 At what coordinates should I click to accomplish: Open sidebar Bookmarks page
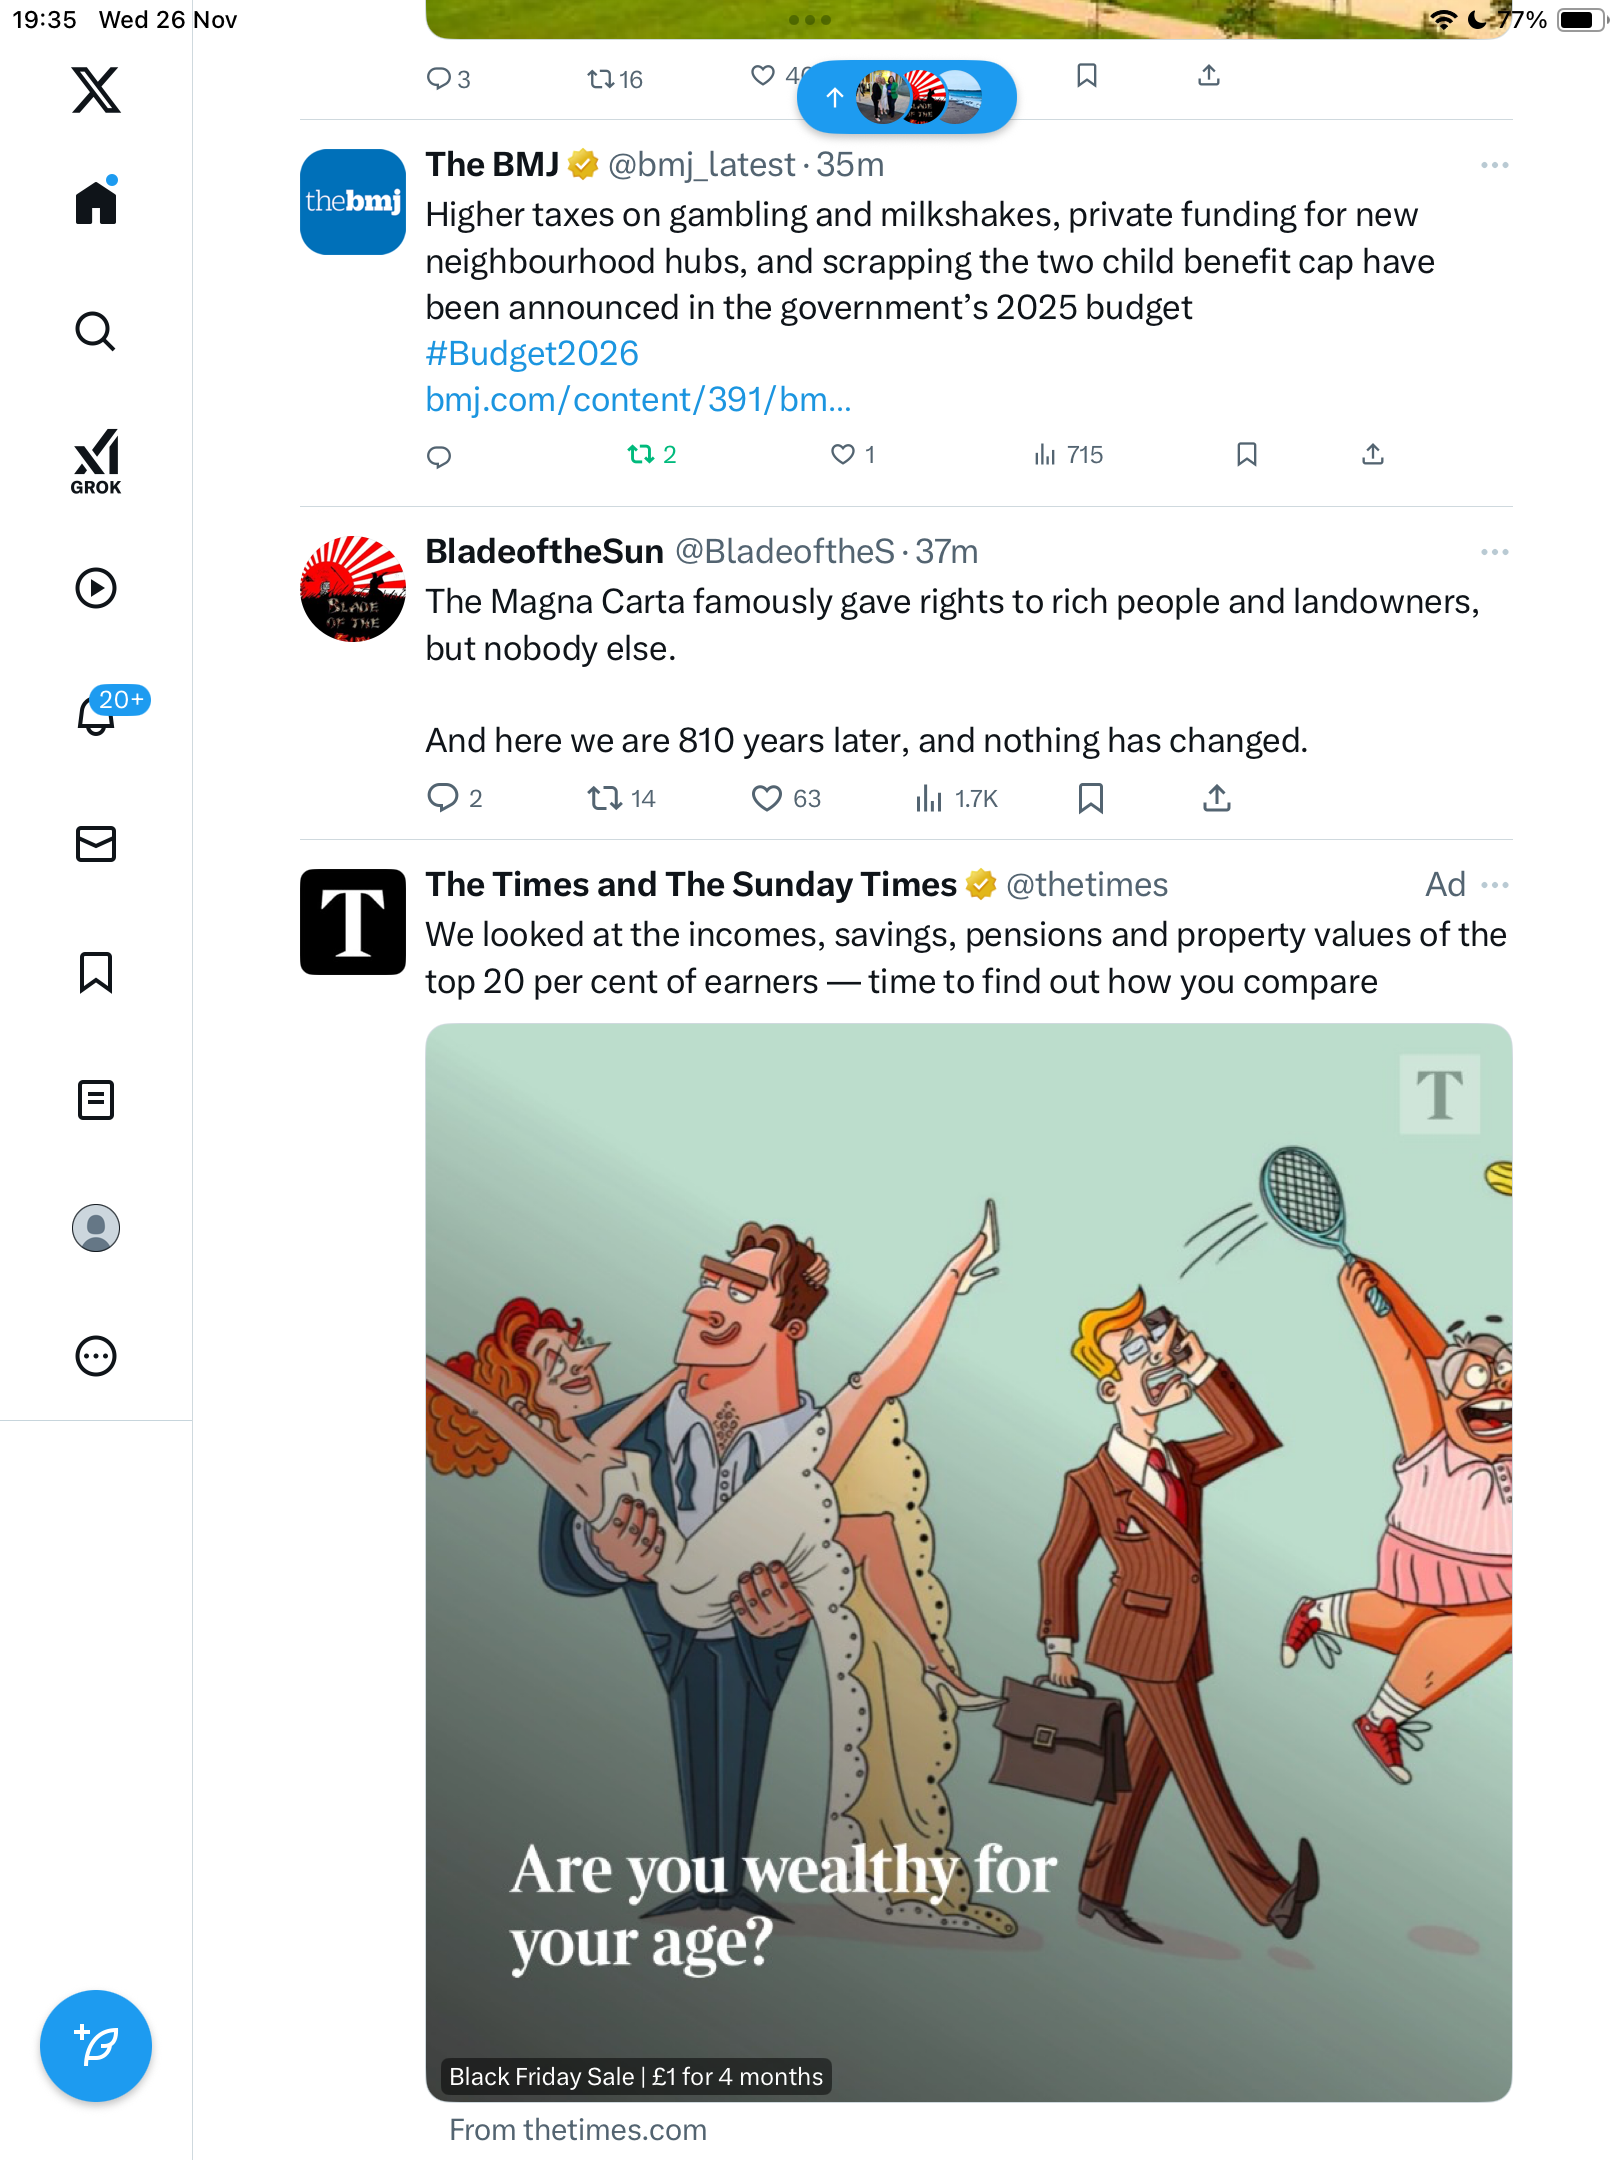tap(96, 972)
